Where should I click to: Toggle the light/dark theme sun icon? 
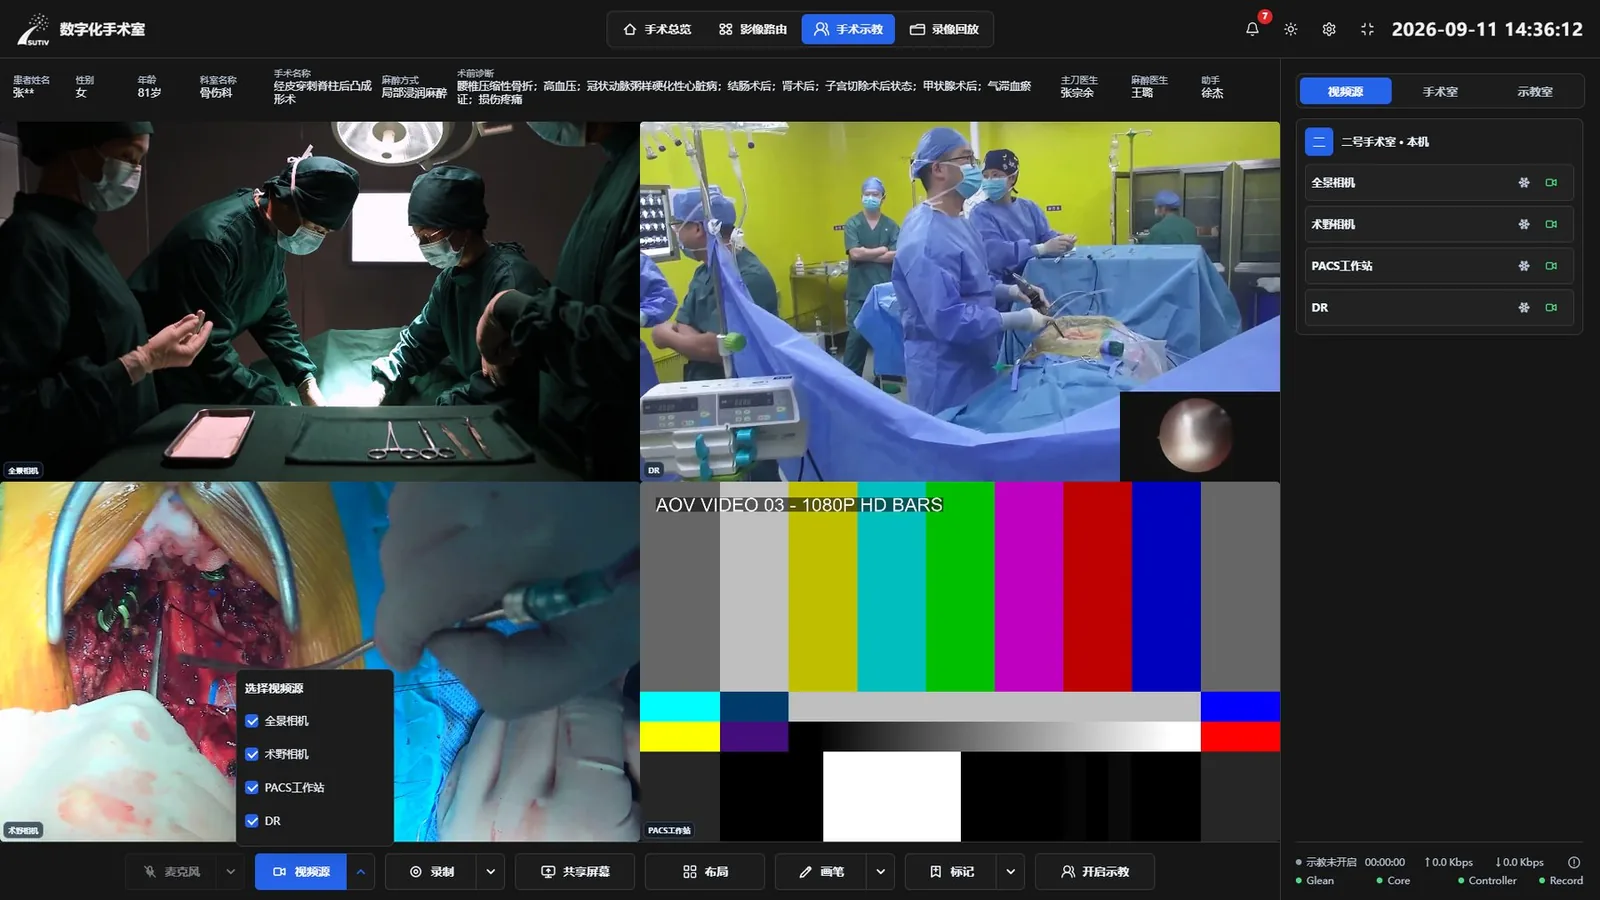[x=1291, y=29]
